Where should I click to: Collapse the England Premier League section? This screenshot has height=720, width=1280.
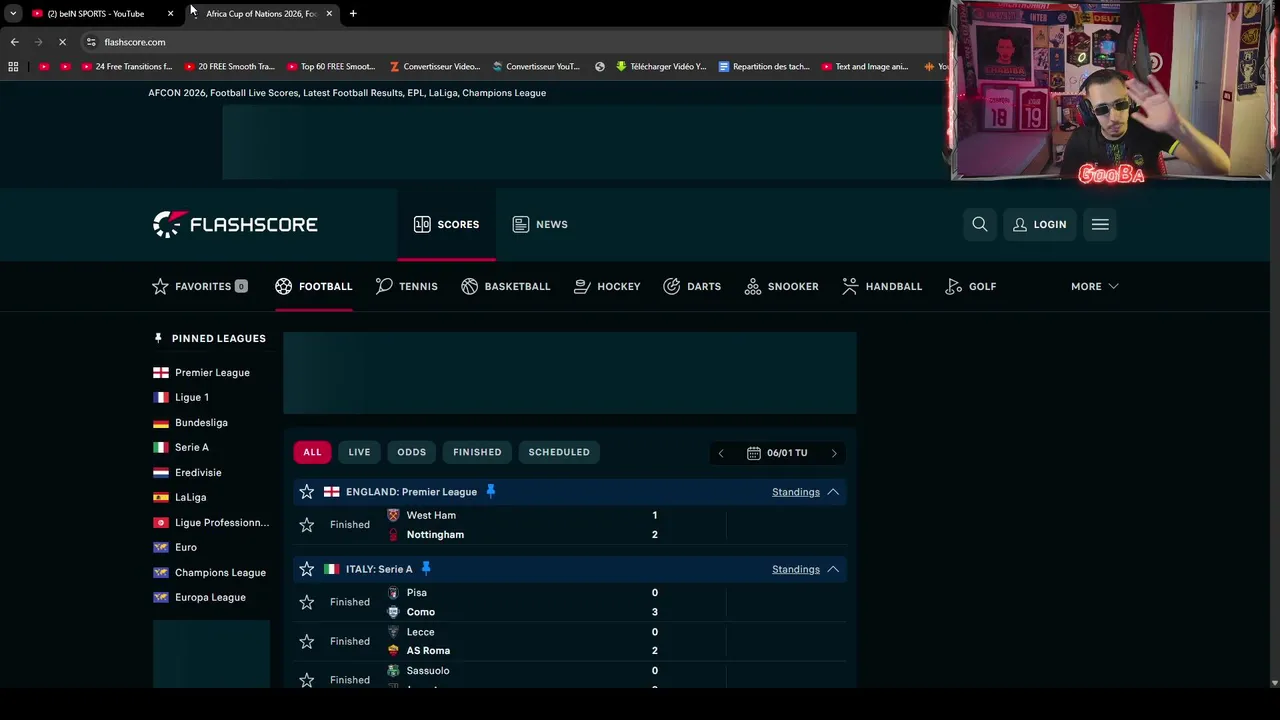[x=833, y=492]
